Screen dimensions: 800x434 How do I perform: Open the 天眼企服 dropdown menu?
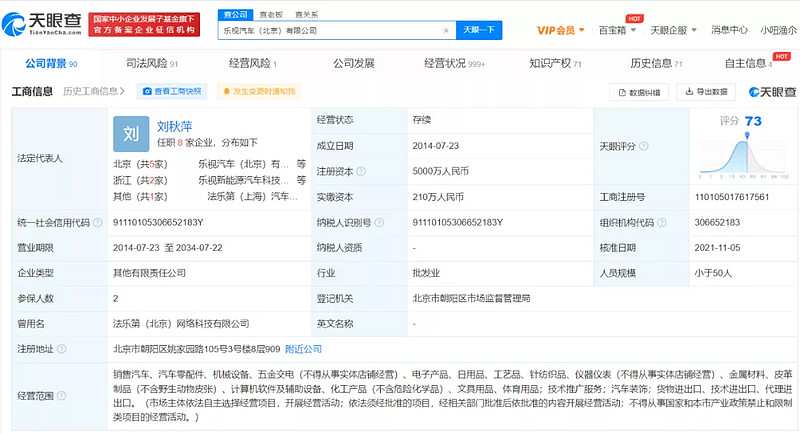673,31
